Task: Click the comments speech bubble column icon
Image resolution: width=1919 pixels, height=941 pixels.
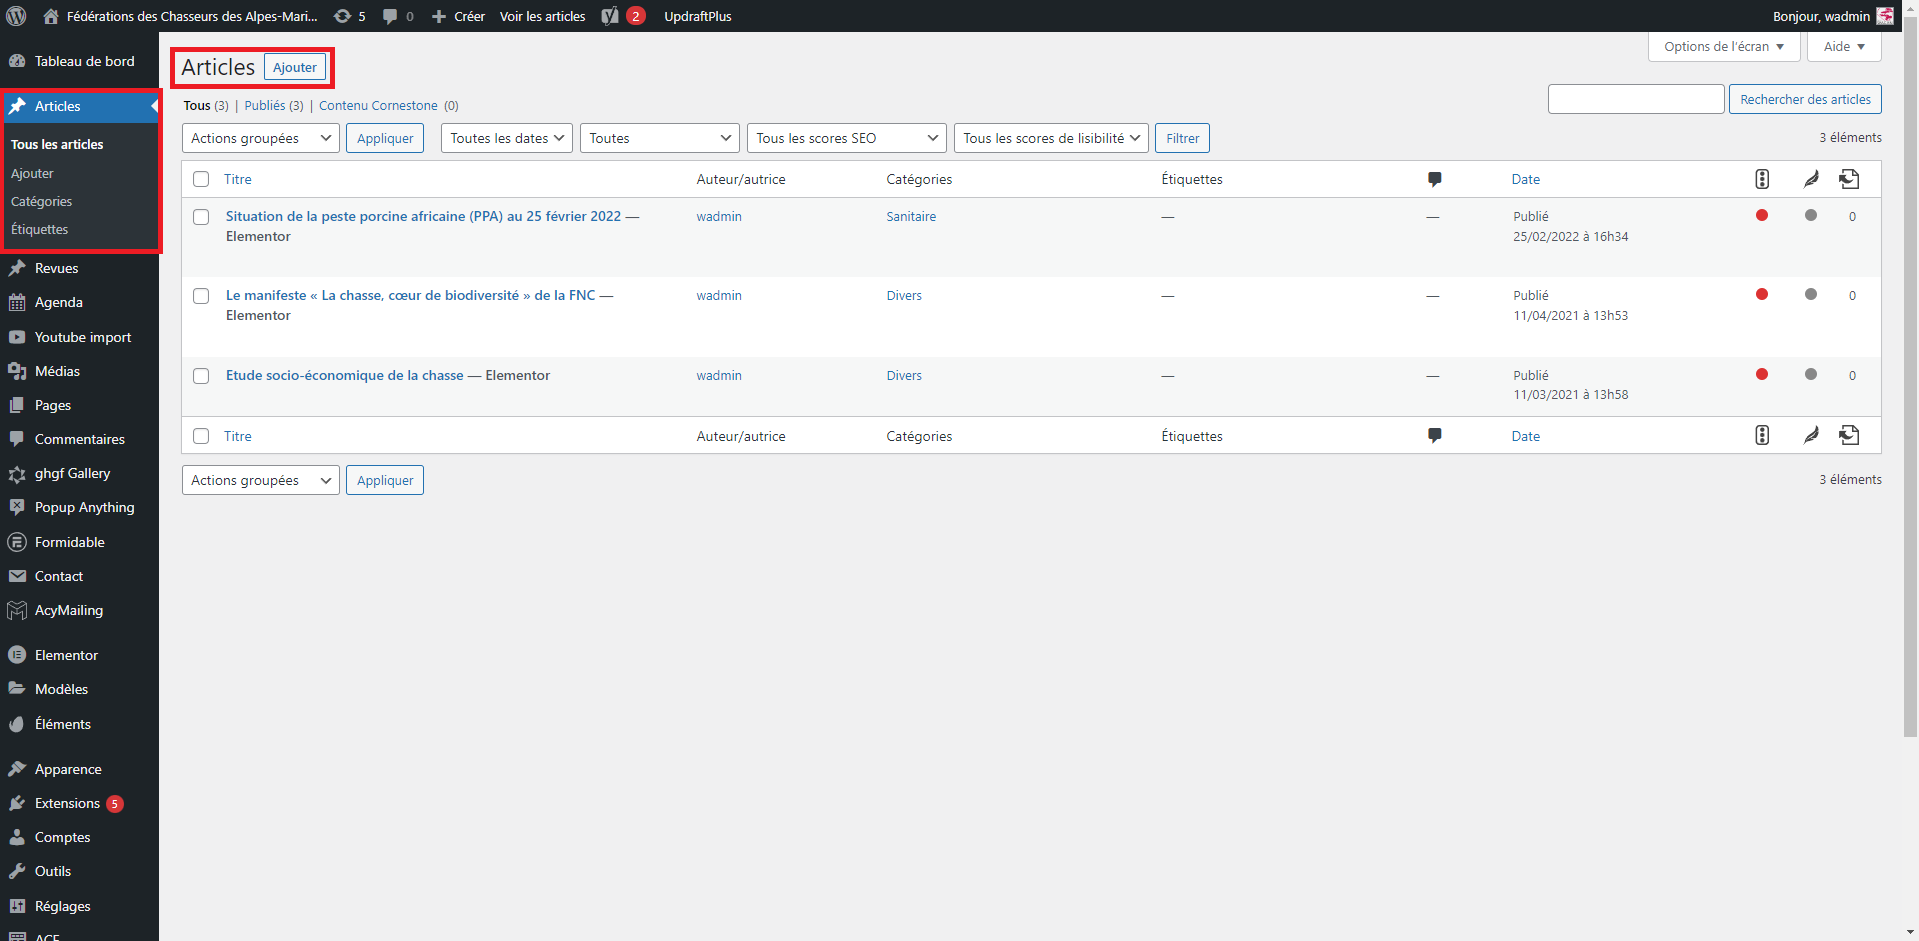Action: [x=1435, y=179]
